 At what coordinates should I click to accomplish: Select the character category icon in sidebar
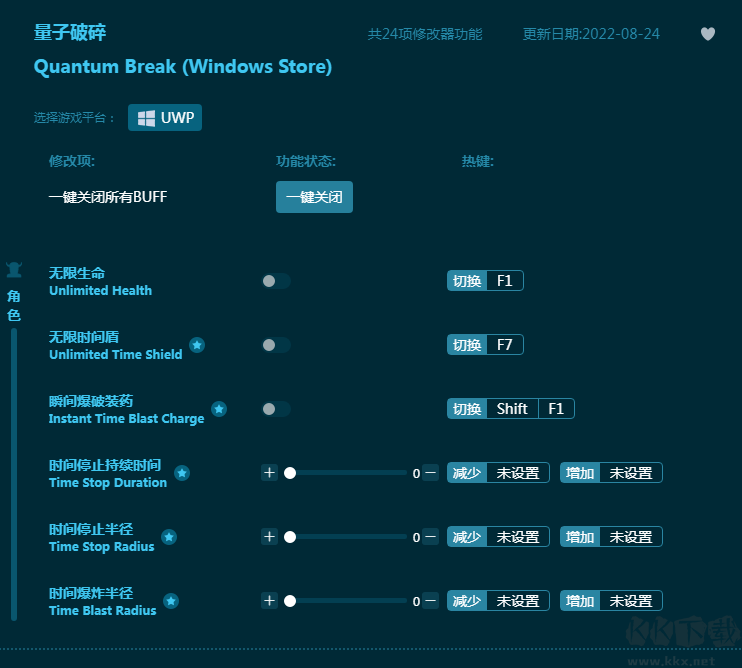coord(14,270)
